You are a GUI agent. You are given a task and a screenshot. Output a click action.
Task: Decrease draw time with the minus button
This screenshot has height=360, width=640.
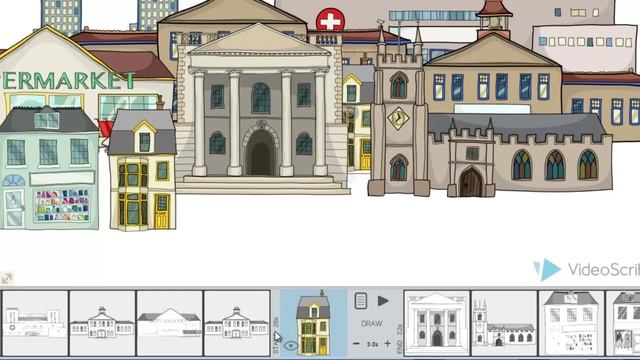(x=356, y=344)
